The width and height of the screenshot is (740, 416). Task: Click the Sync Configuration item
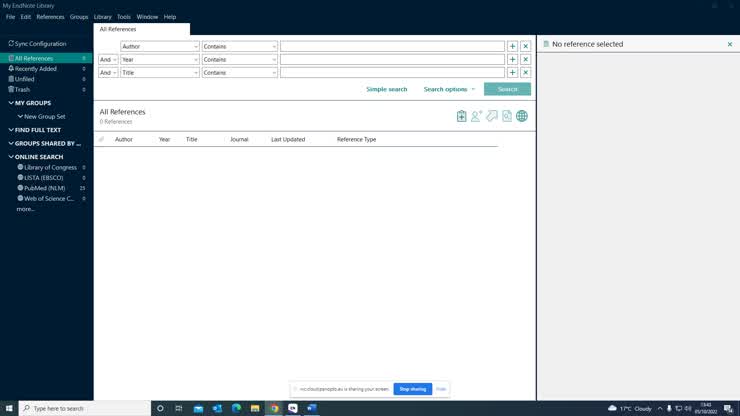click(40, 44)
